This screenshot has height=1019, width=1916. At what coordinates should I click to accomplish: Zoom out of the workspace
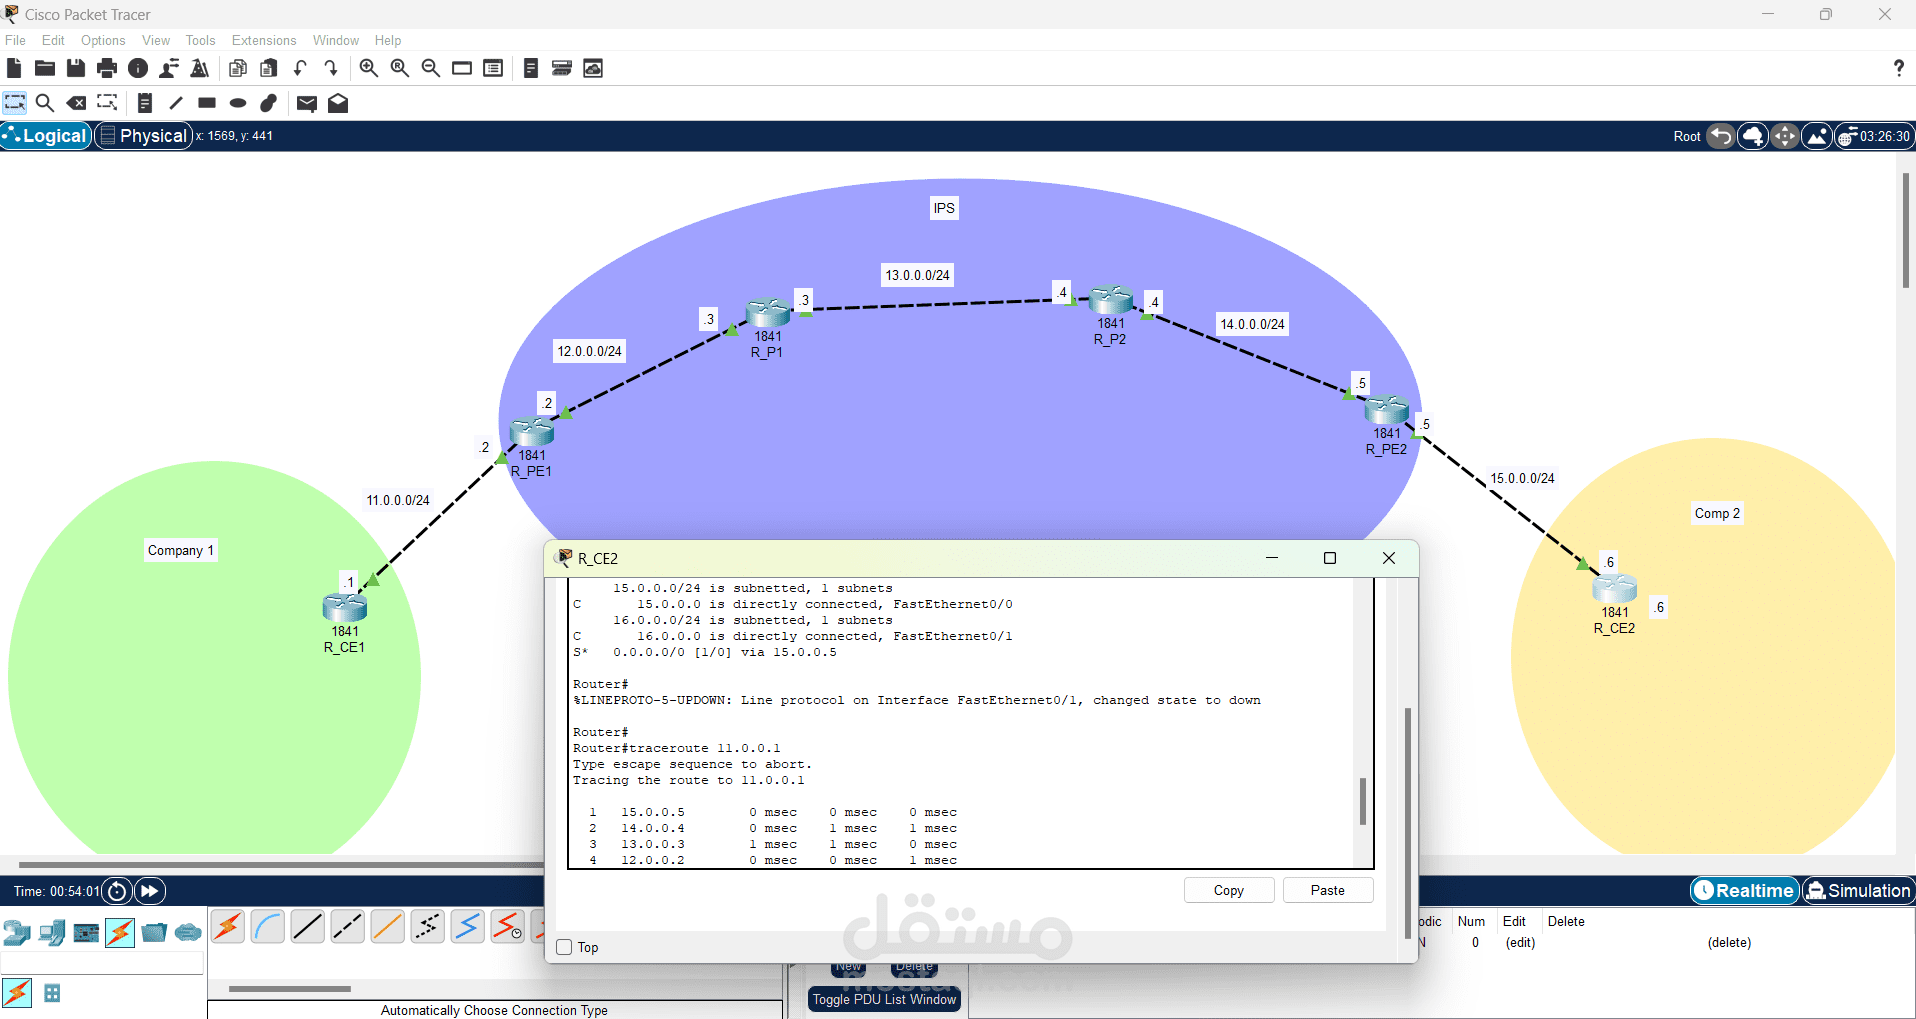coord(431,68)
